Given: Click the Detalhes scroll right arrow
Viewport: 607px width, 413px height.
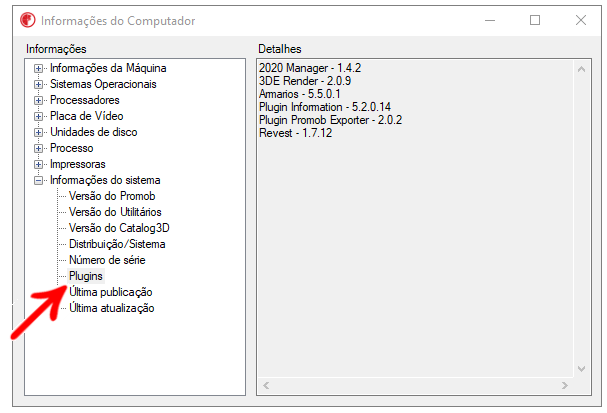Looking at the screenshot, I should point(565,386).
